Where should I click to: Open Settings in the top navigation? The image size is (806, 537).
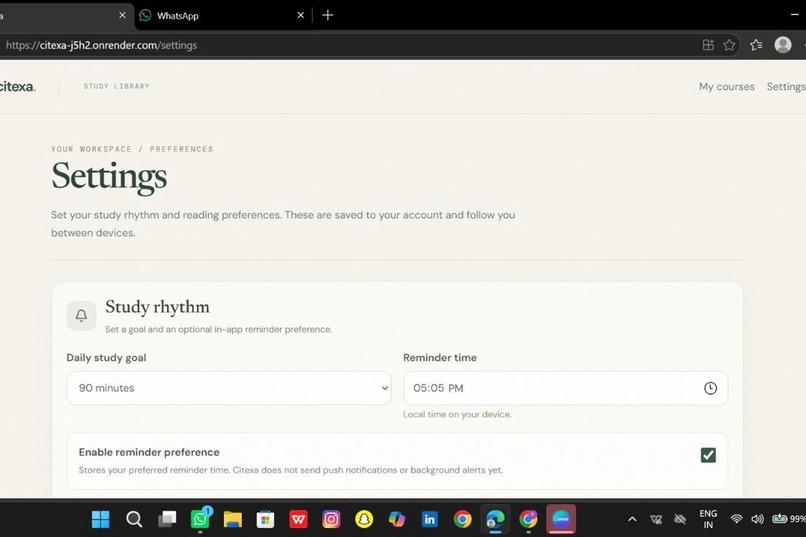[x=786, y=87]
